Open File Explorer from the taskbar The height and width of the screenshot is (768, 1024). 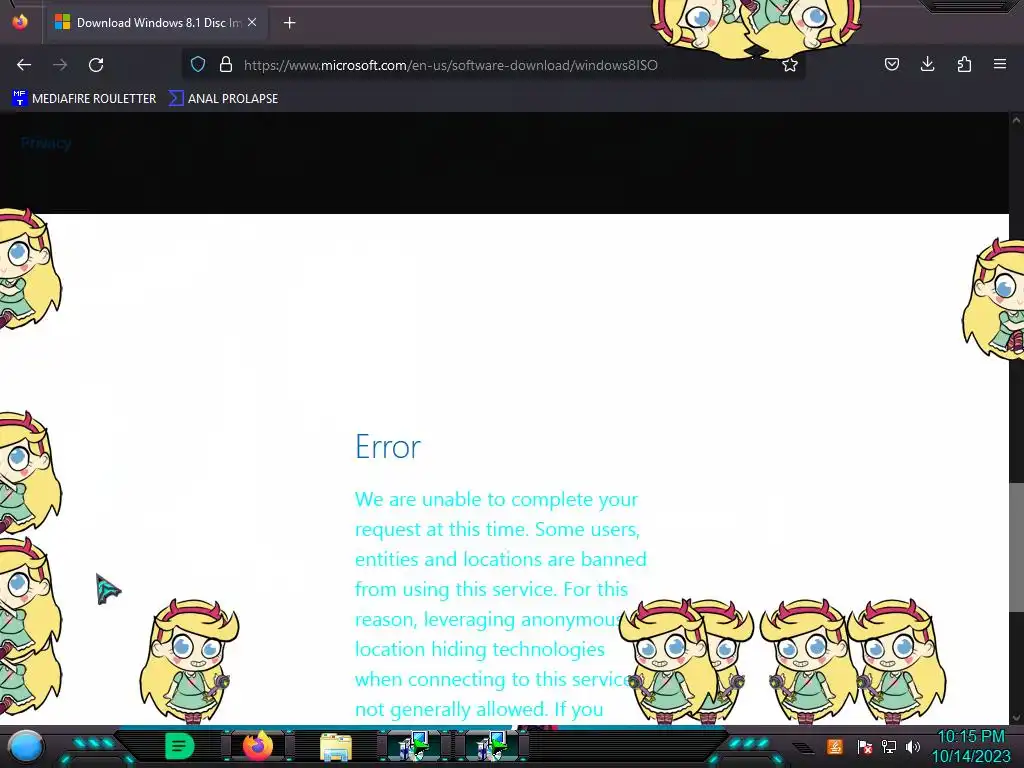tap(336, 746)
